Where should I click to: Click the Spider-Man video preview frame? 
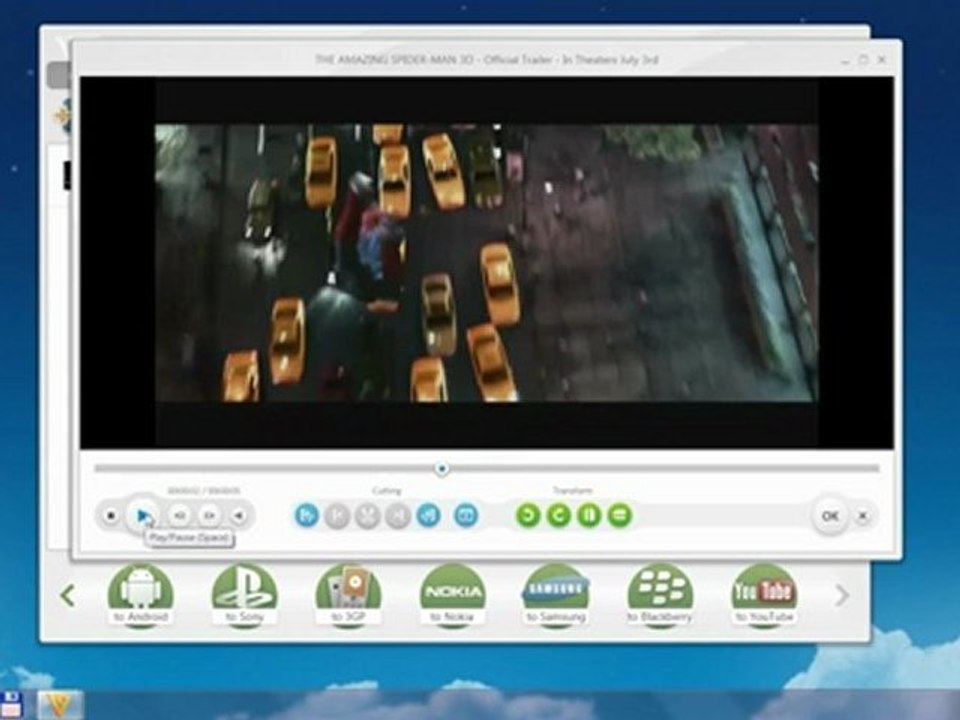[x=486, y=263]
